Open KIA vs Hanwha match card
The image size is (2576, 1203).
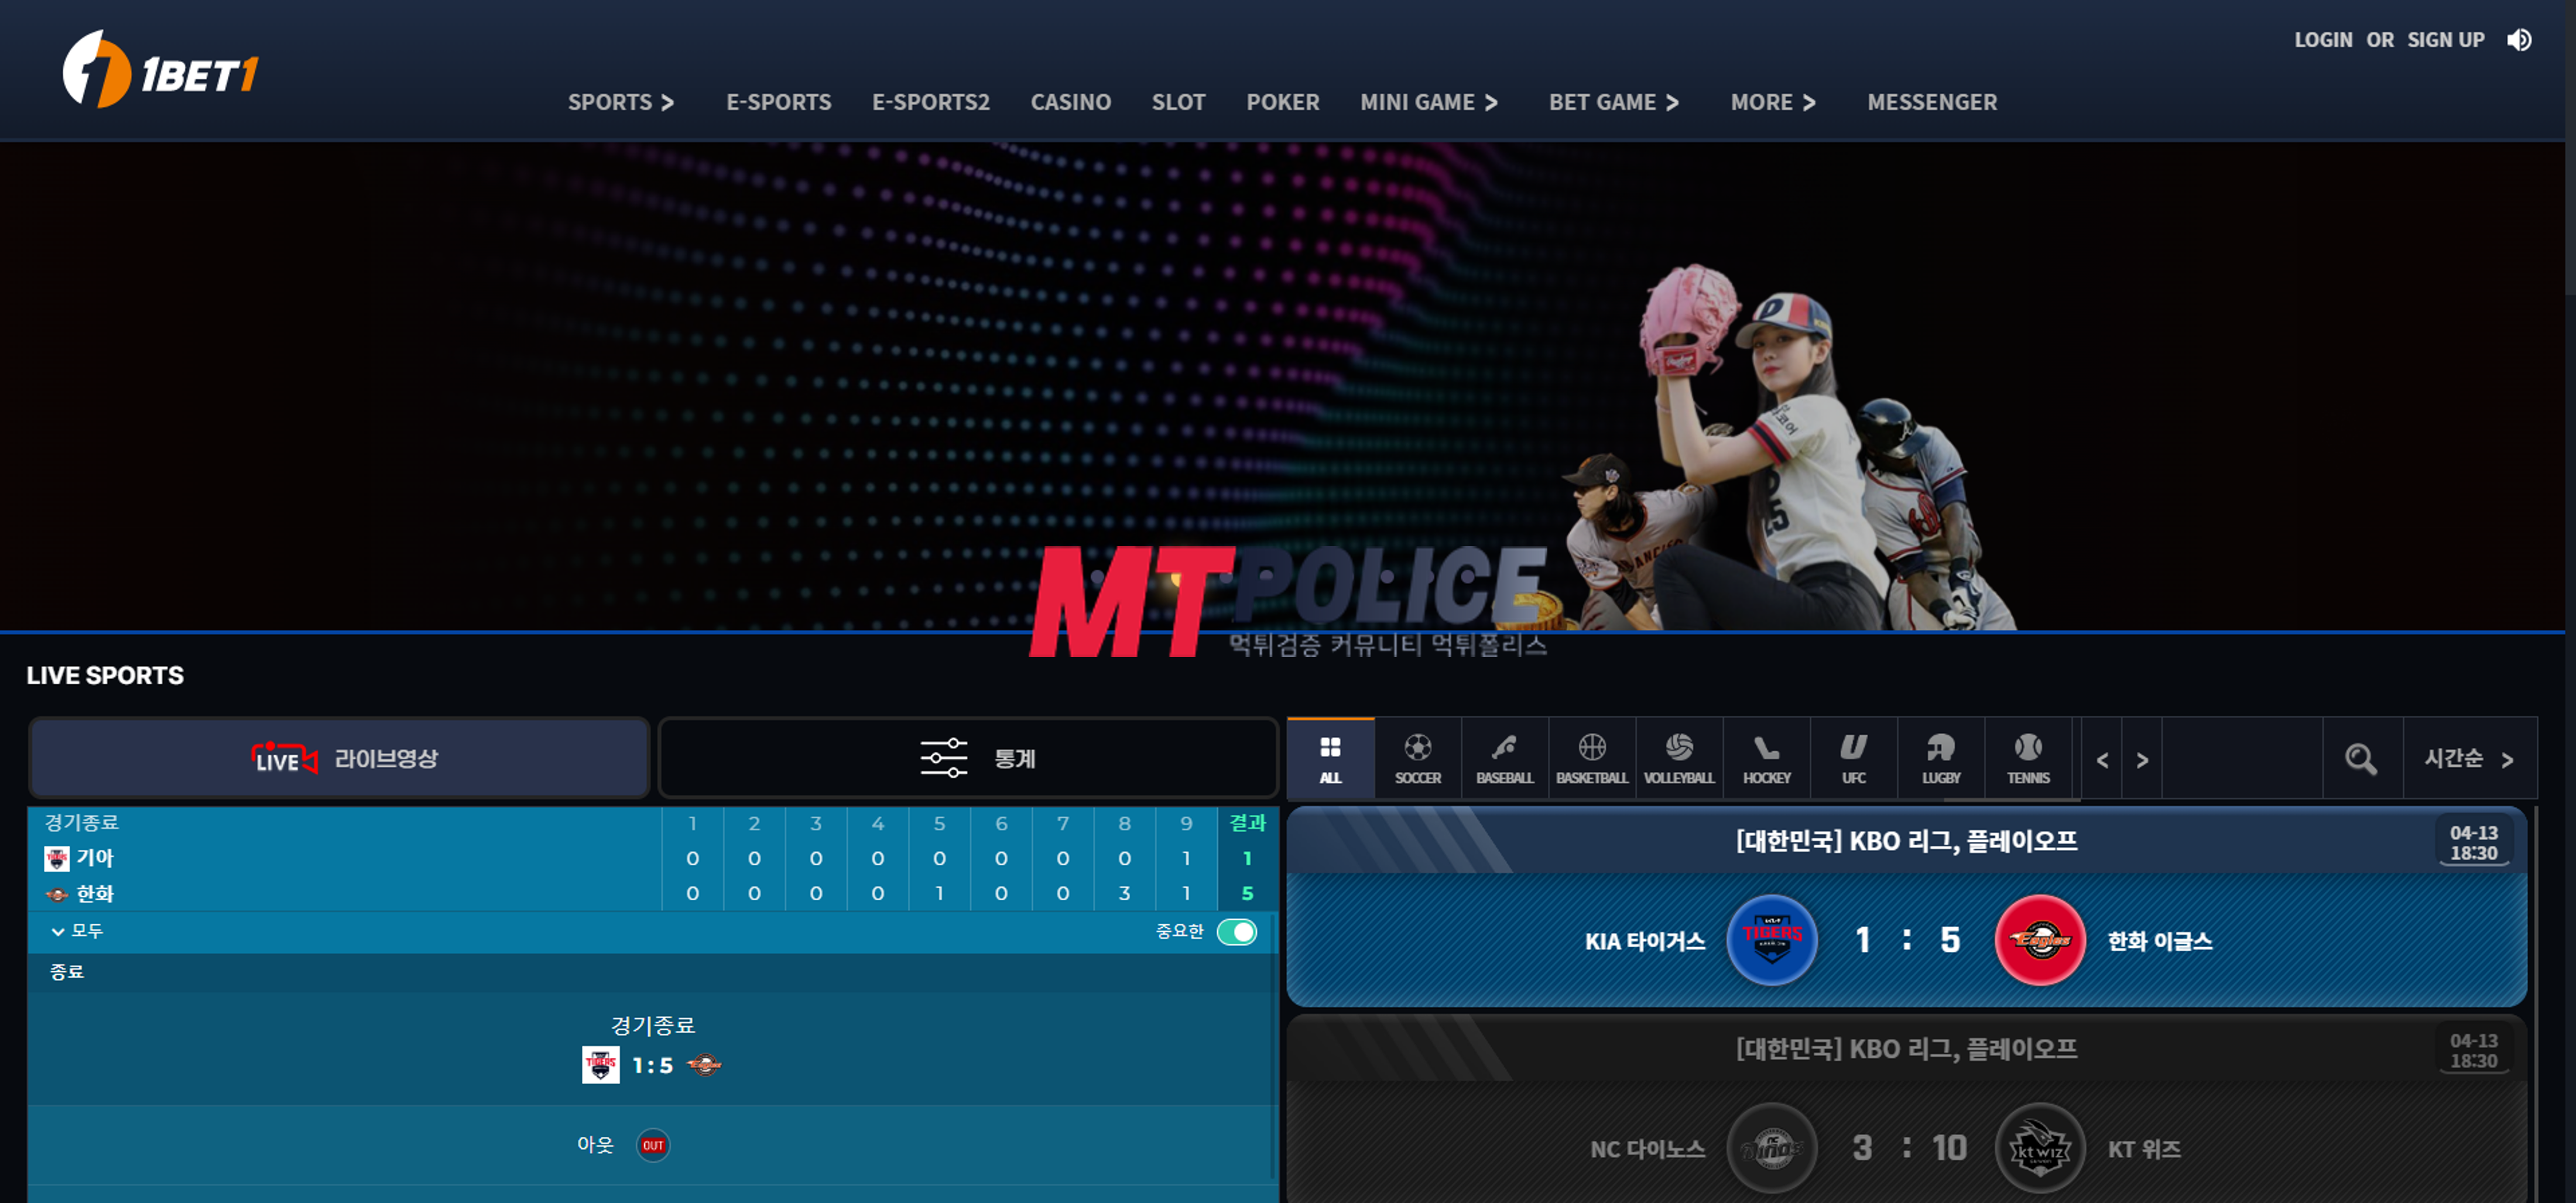(x=1906, y=907)
